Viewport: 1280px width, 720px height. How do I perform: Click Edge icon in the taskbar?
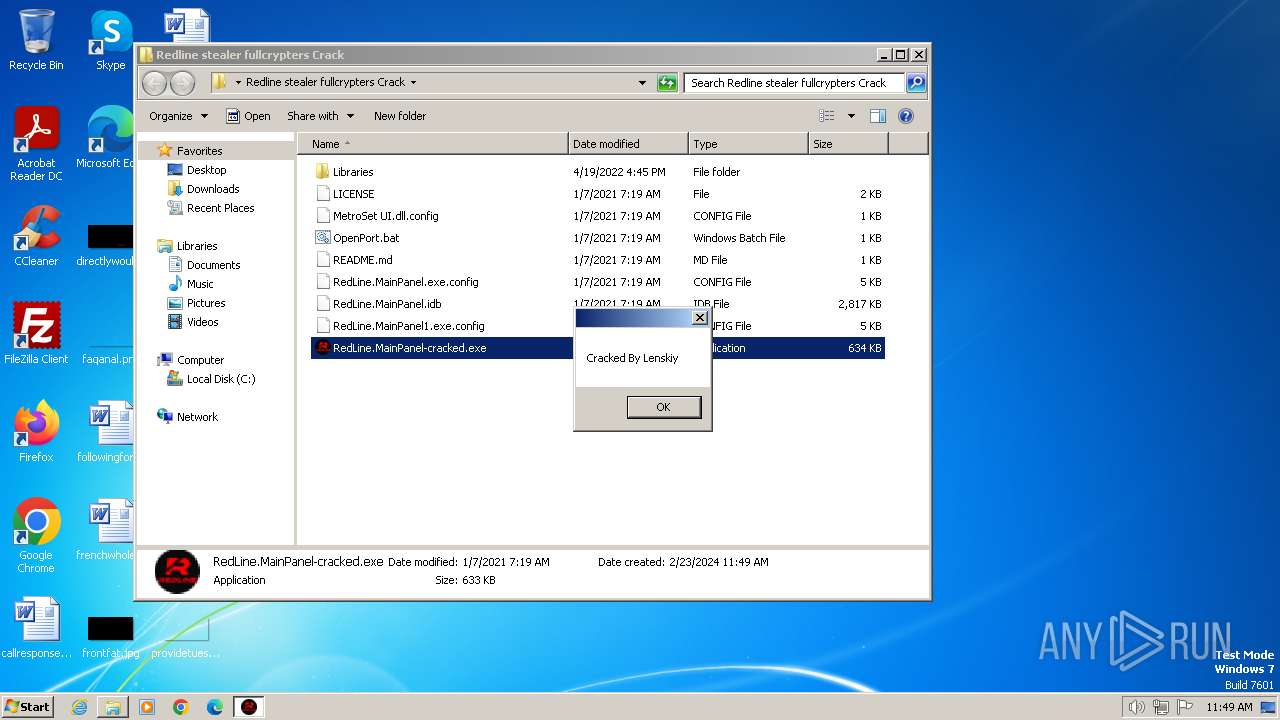pos(215,707)
